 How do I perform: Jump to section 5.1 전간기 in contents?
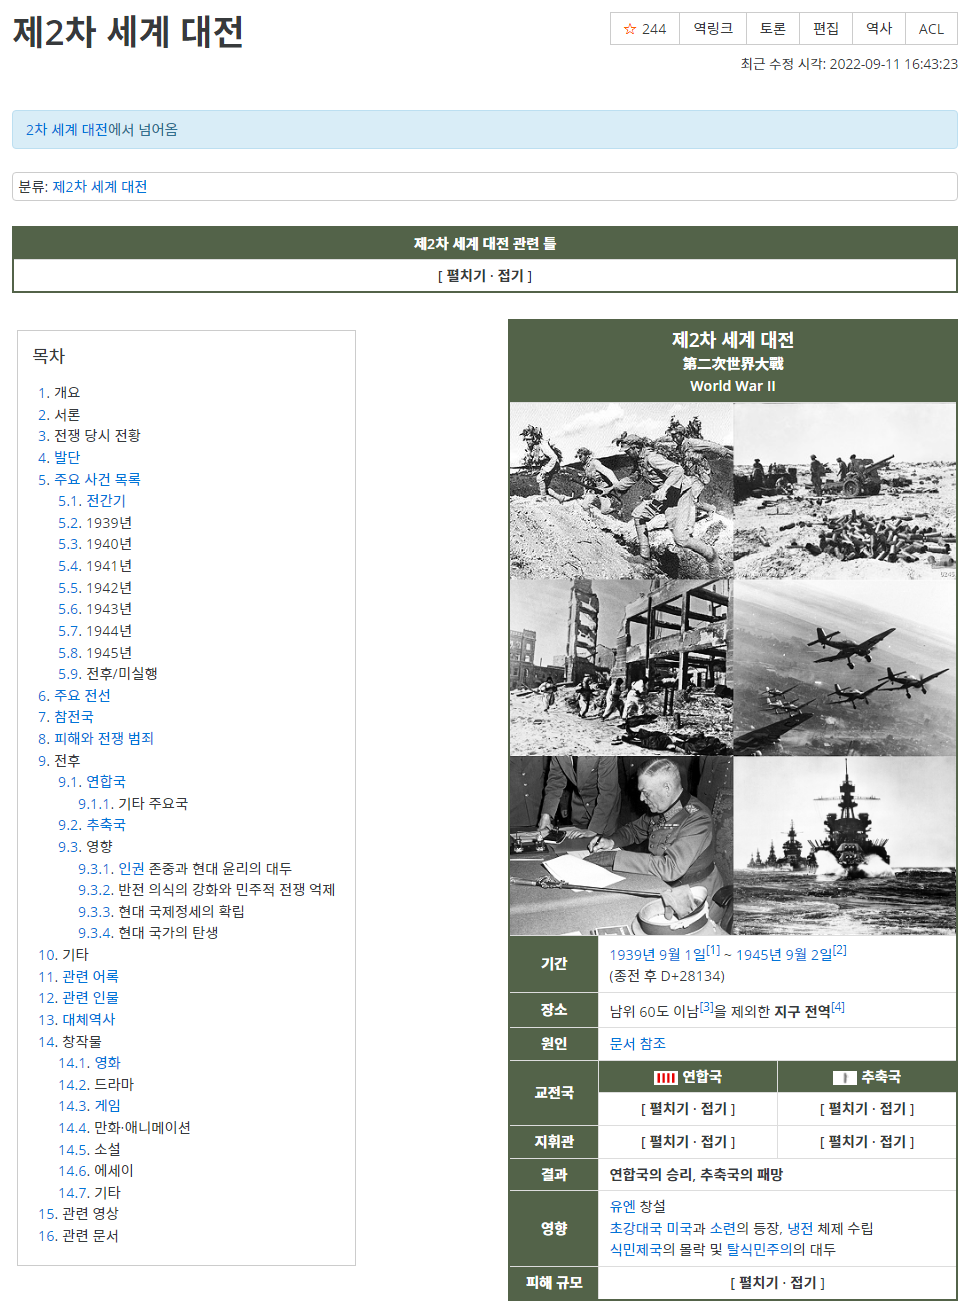[x=92, y=500]
